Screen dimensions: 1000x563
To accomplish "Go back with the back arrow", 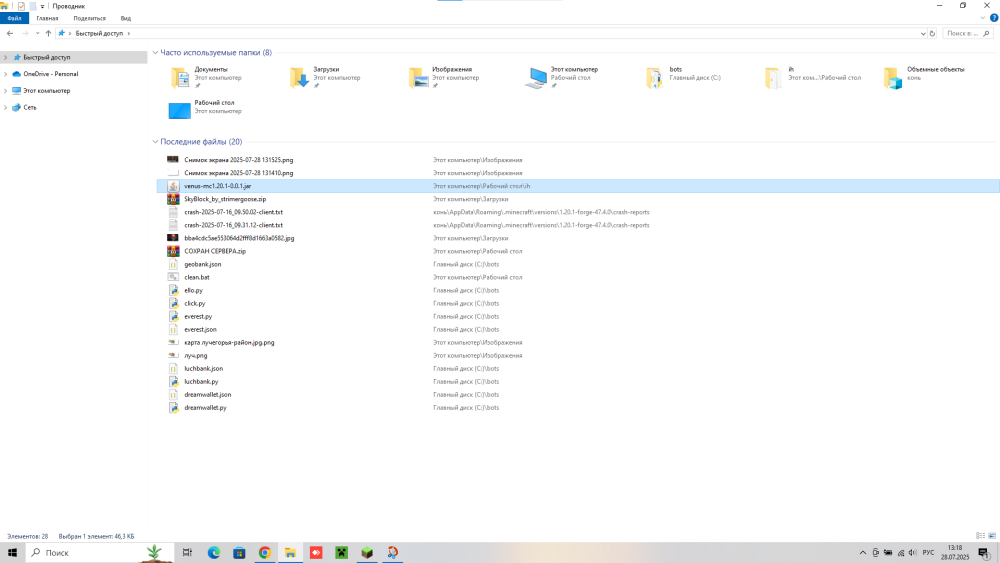I will tap(10, 33).
